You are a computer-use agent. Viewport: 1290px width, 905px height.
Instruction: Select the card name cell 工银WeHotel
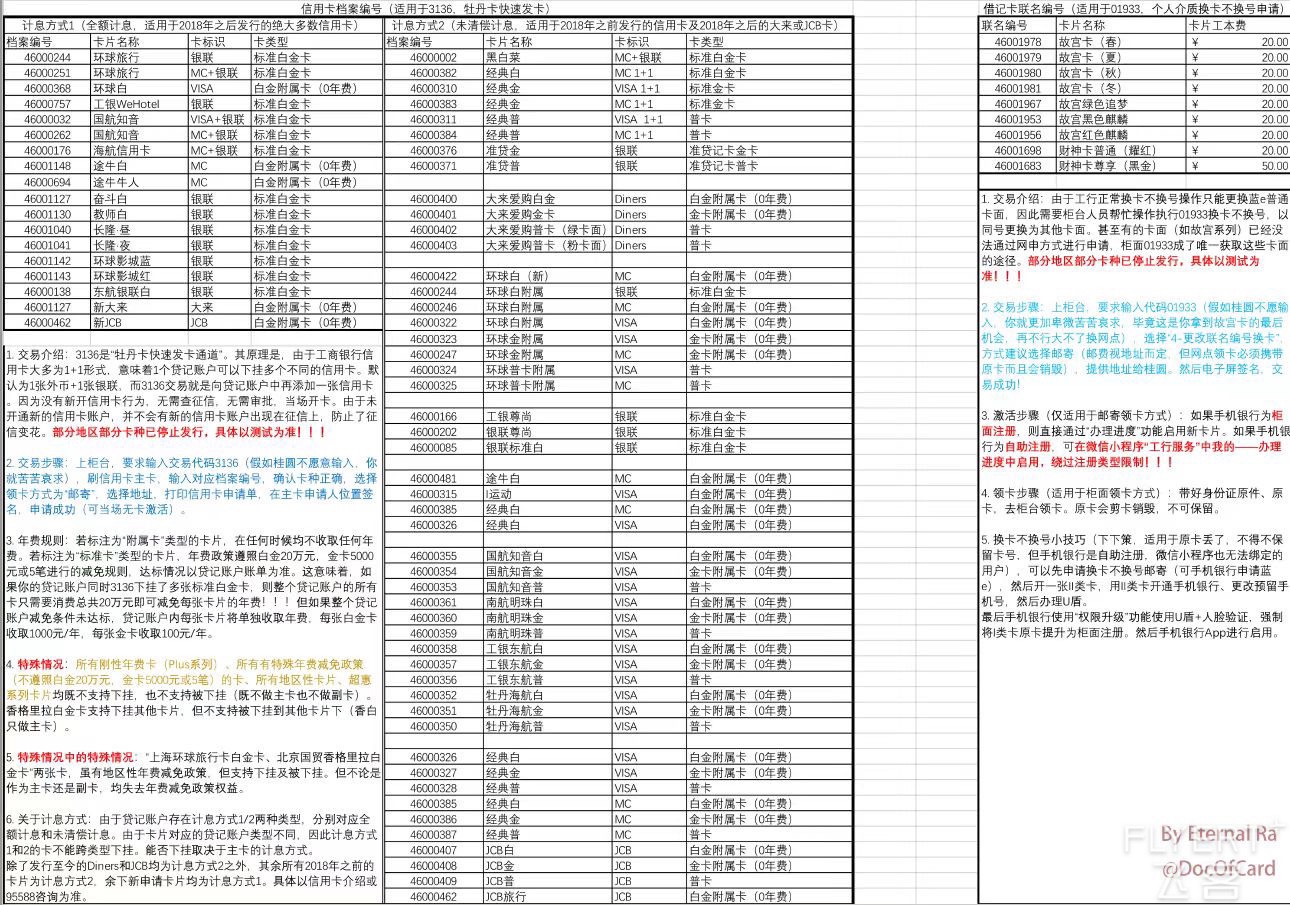pyautogui.click(x=139, y=104)
